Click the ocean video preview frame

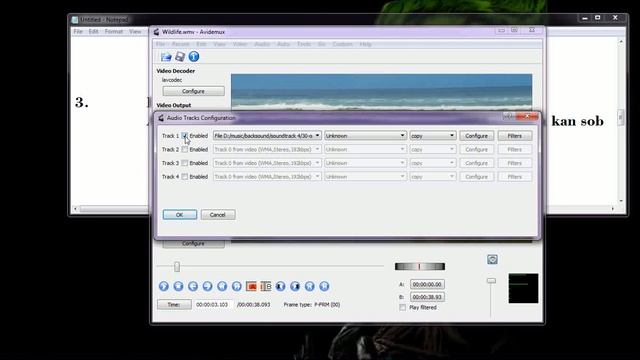pos(381,92)
